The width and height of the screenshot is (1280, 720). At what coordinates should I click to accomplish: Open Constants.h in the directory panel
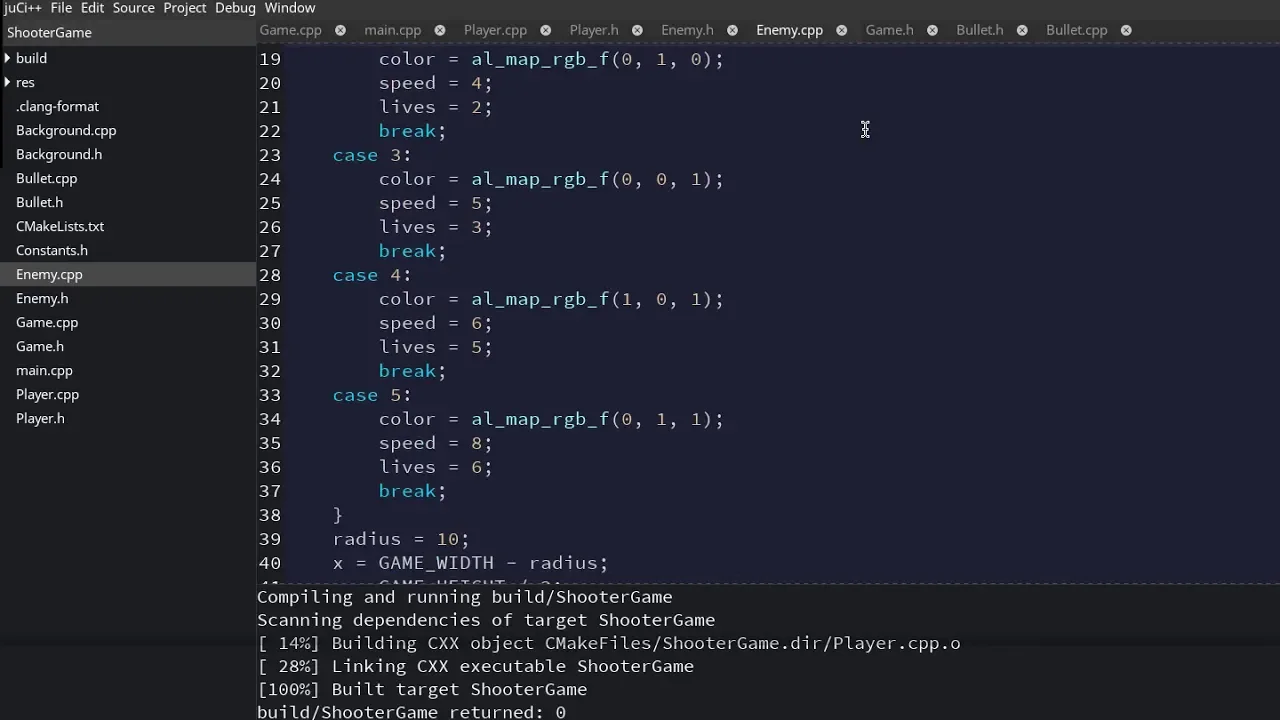click(x=52, y=250)
